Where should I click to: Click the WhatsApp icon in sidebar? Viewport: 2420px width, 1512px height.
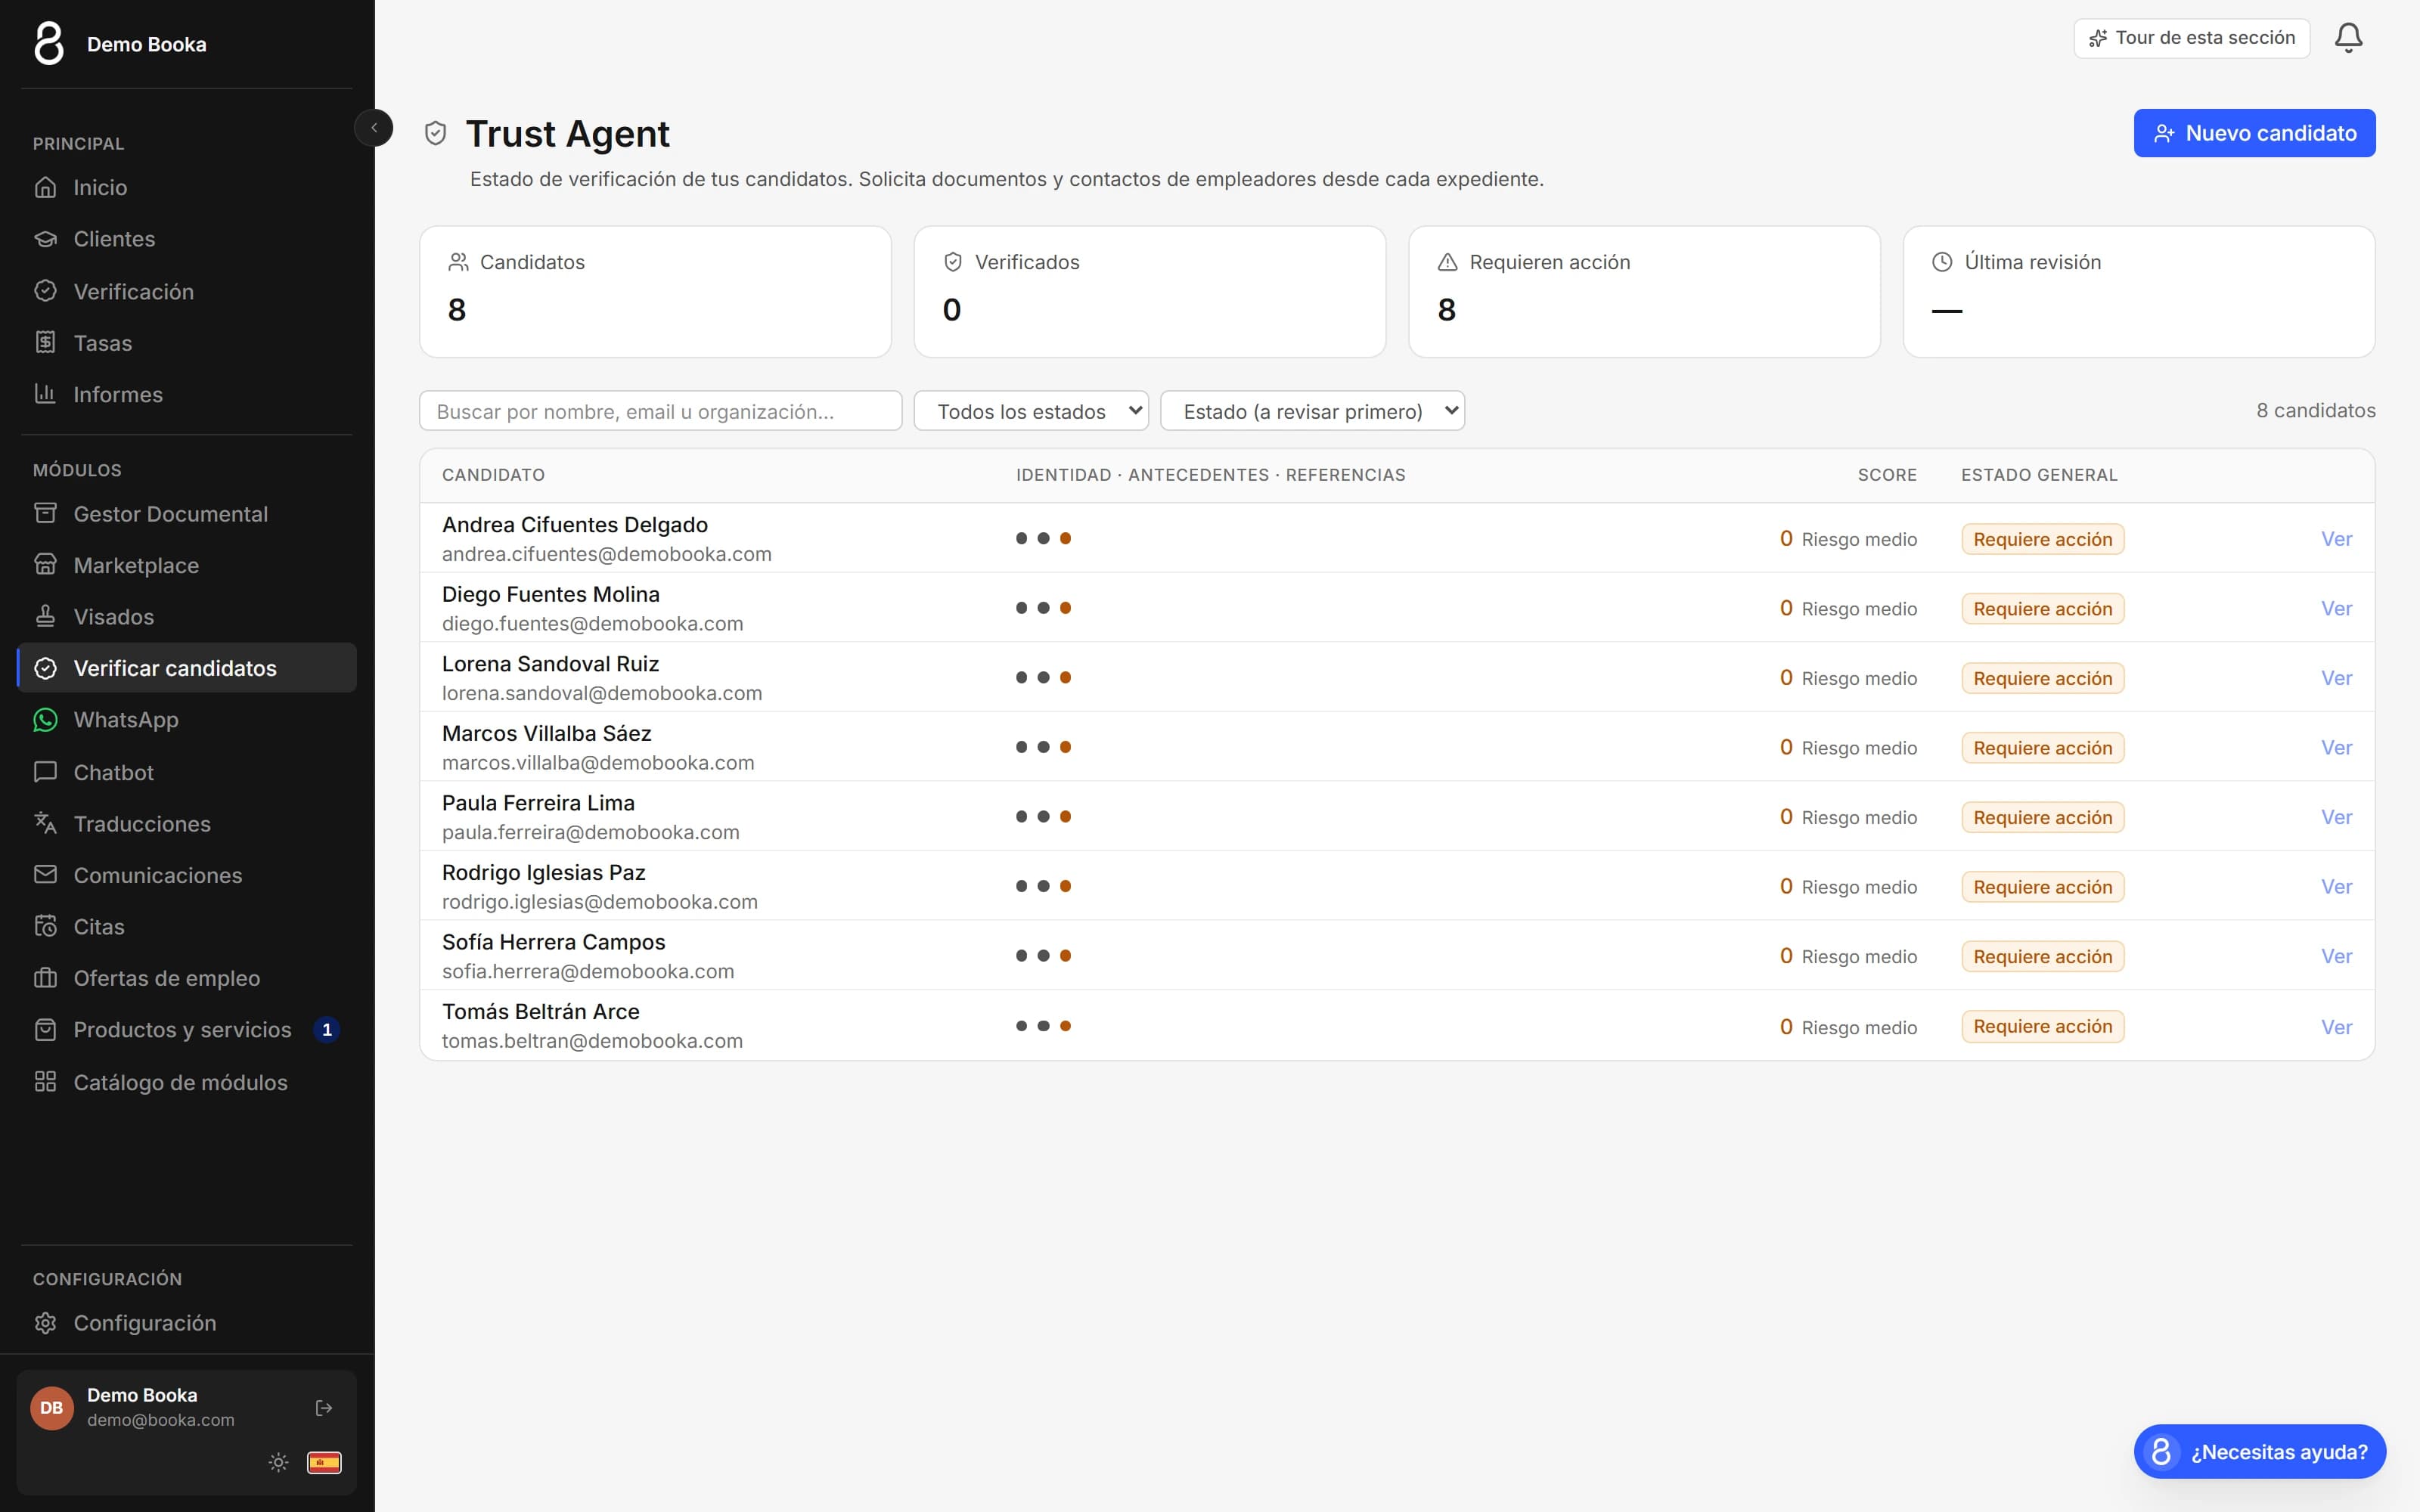tap(45, 720)
